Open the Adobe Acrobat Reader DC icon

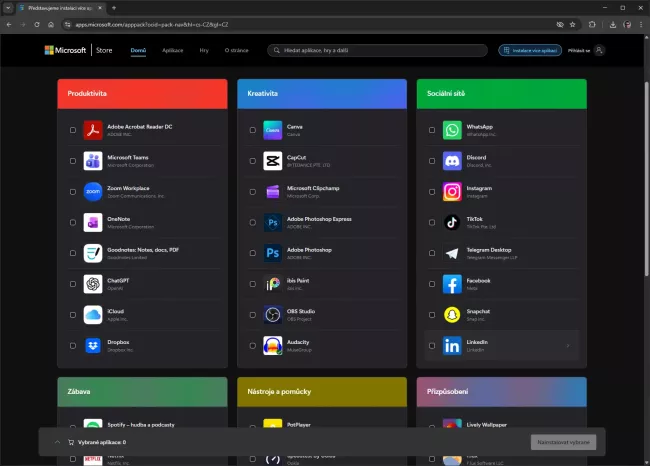(x=93, y=130)
